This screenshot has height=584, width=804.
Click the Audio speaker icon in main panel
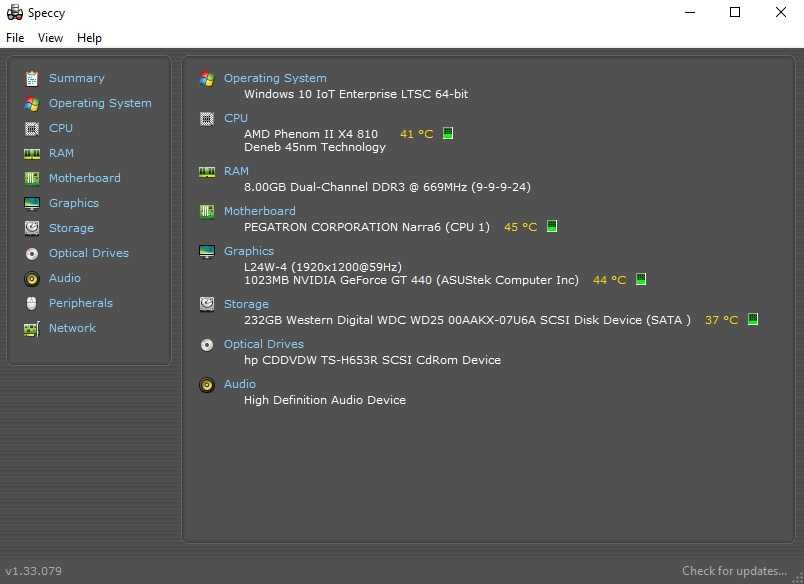207,385
